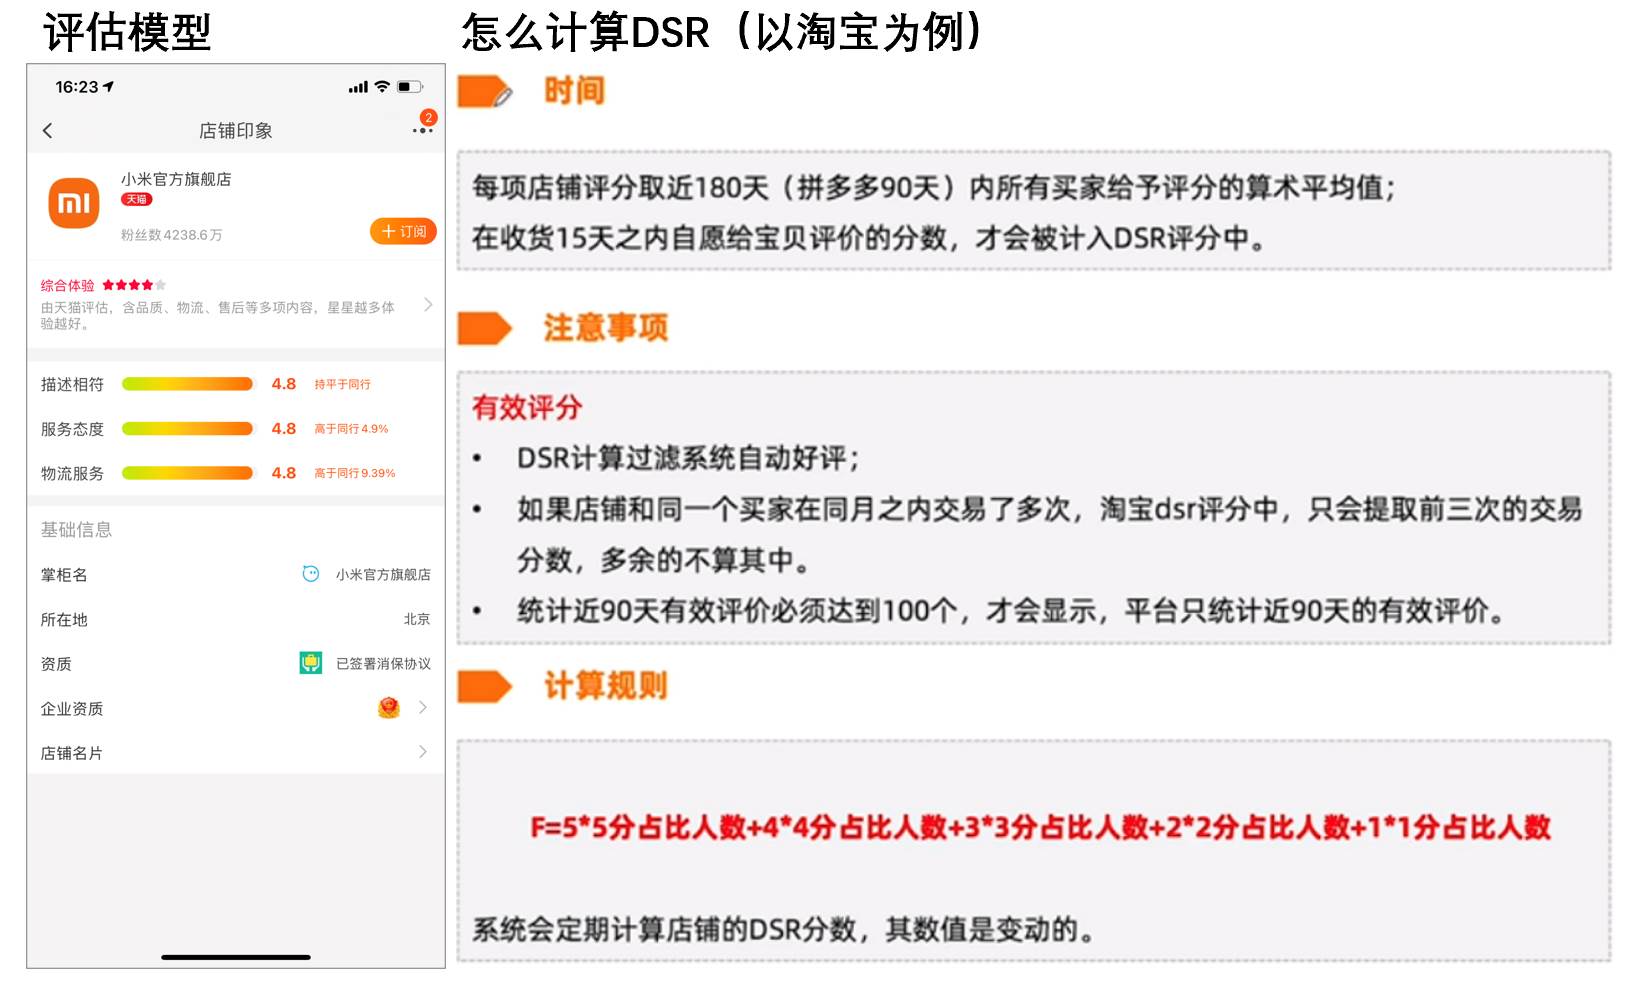This screenshot has height=994, width=1644.
Task: Select the 服务态度 rating bar
Action: (187, 429)
